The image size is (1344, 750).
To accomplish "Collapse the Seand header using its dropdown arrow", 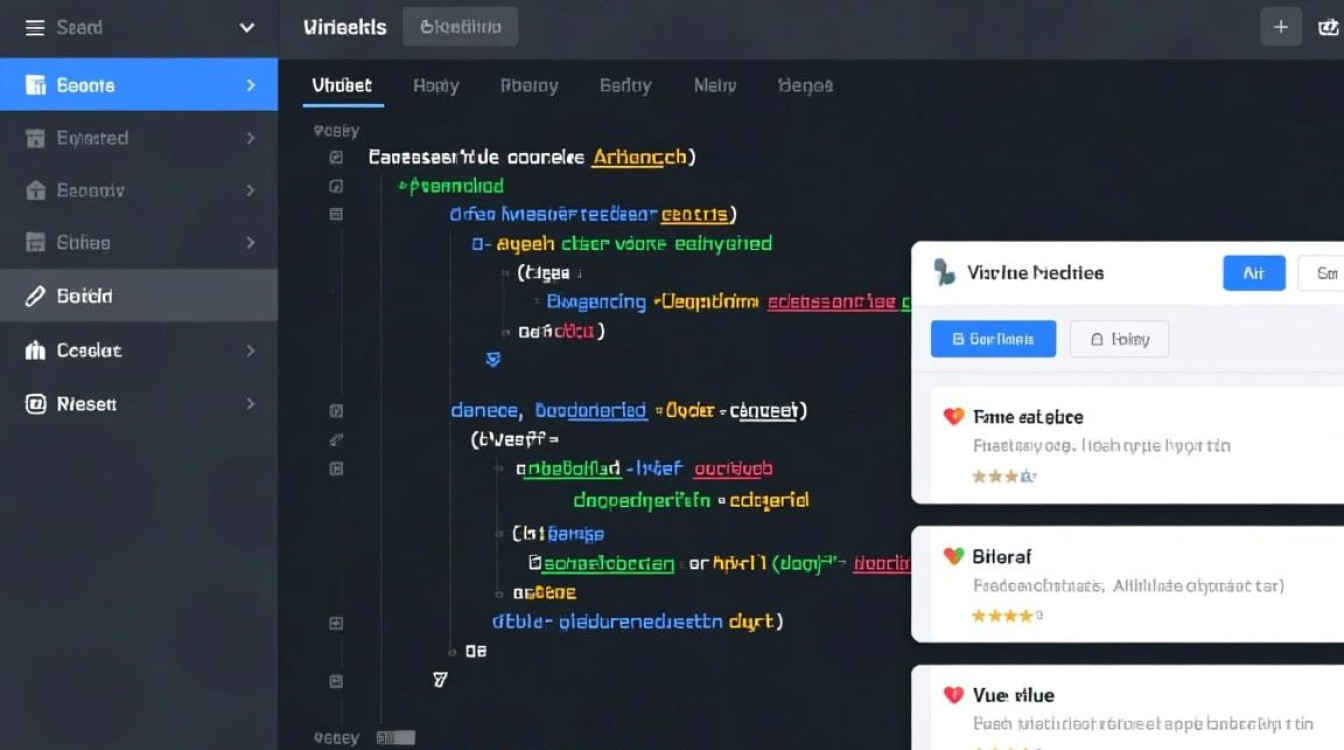I will tap(246, 27).
